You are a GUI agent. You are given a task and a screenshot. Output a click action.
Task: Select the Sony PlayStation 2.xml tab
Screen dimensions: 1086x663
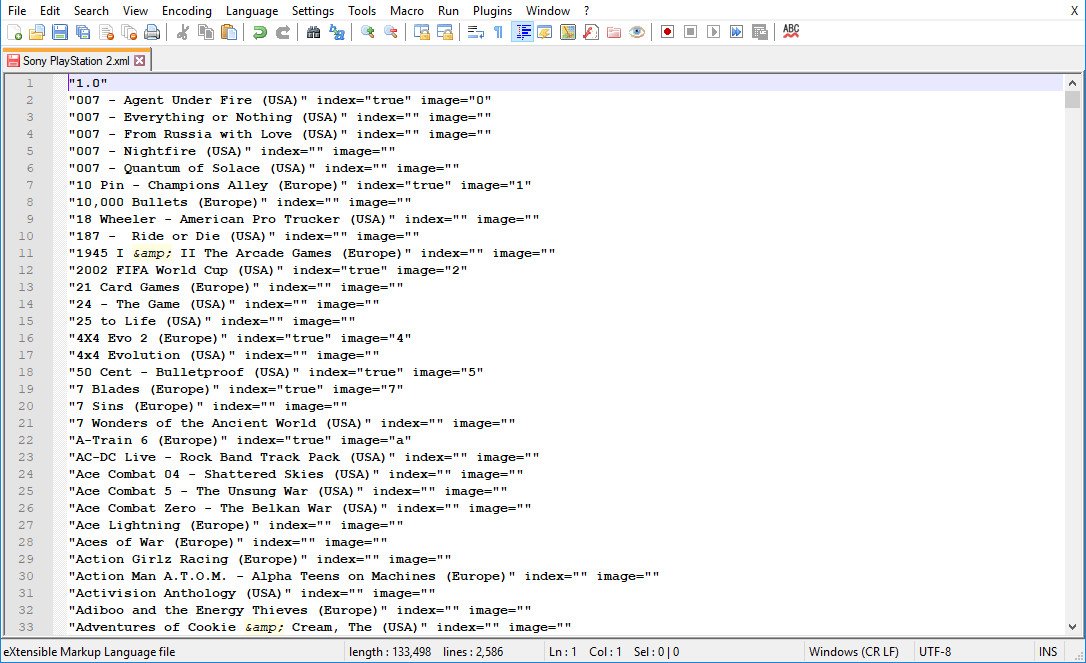pos(75,60)
